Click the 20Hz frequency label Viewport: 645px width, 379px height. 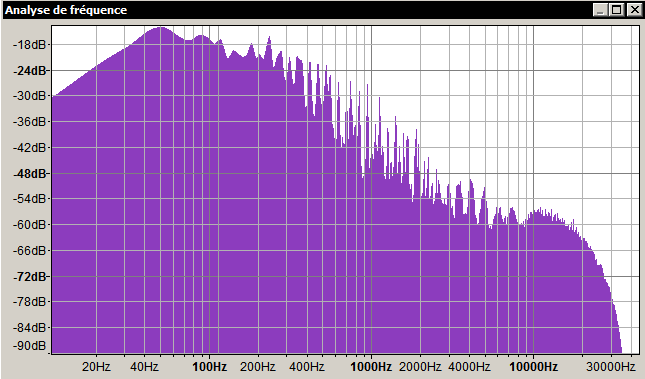coord(96,366)
